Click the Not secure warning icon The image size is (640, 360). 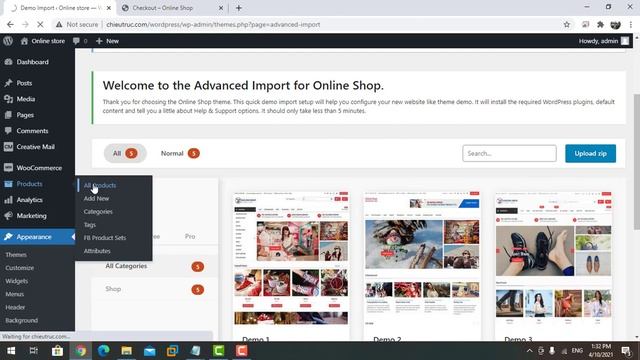[x=59, y=24]
